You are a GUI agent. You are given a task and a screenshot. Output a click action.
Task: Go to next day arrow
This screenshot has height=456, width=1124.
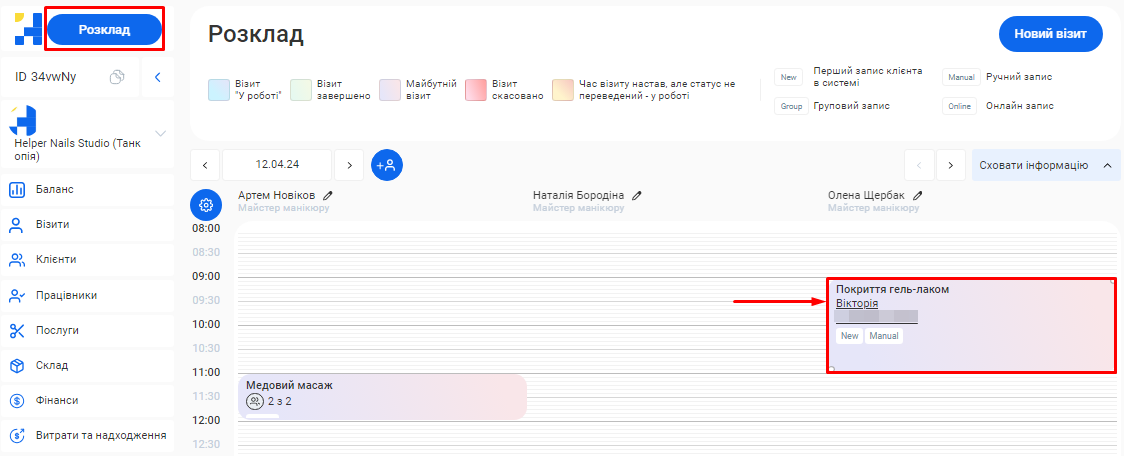pyautogui.click(x=349, y=165)
